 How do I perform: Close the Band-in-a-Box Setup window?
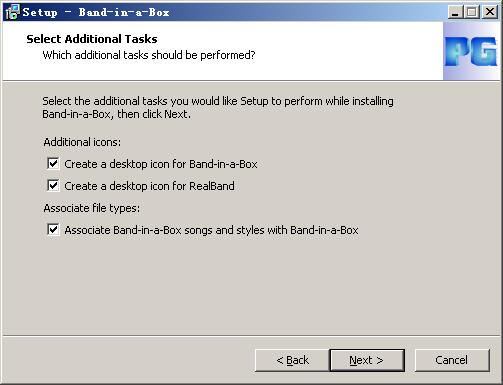(490, 12)
